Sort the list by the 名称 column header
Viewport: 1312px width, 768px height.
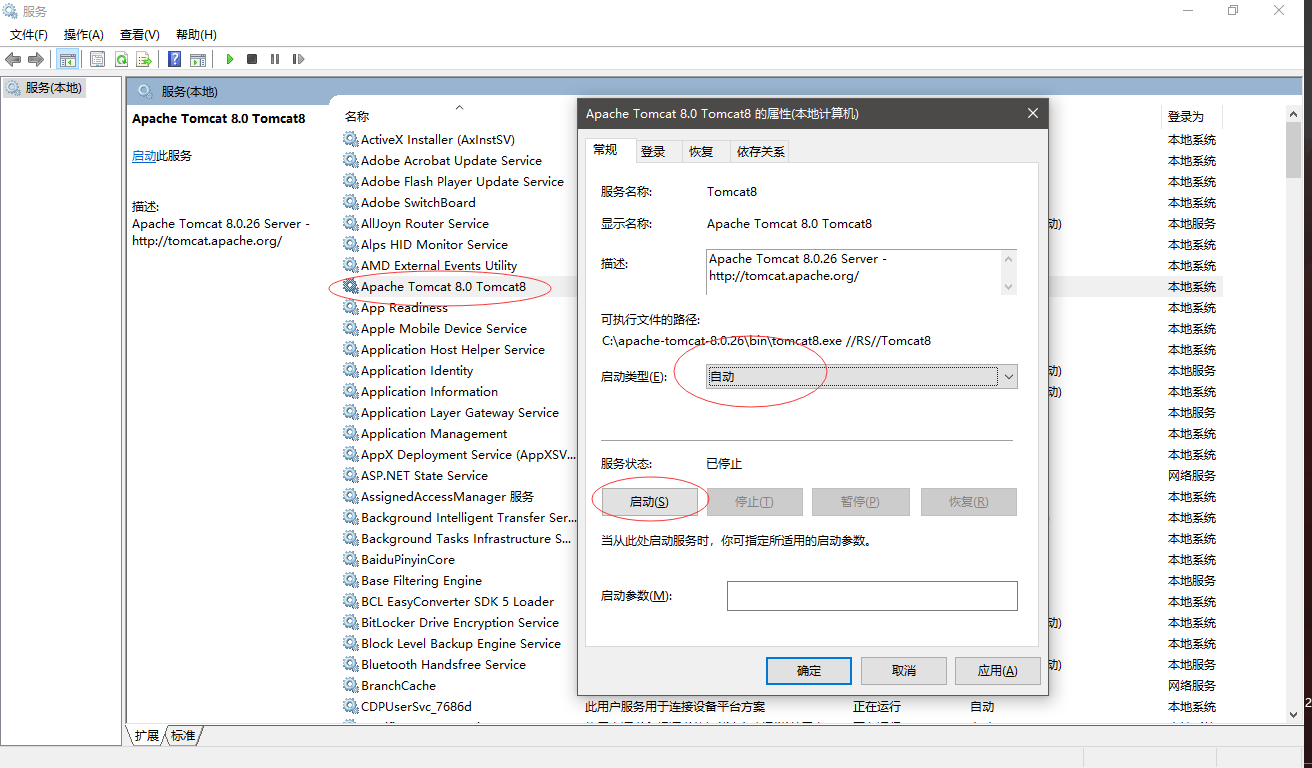click(x=357, y=117)
